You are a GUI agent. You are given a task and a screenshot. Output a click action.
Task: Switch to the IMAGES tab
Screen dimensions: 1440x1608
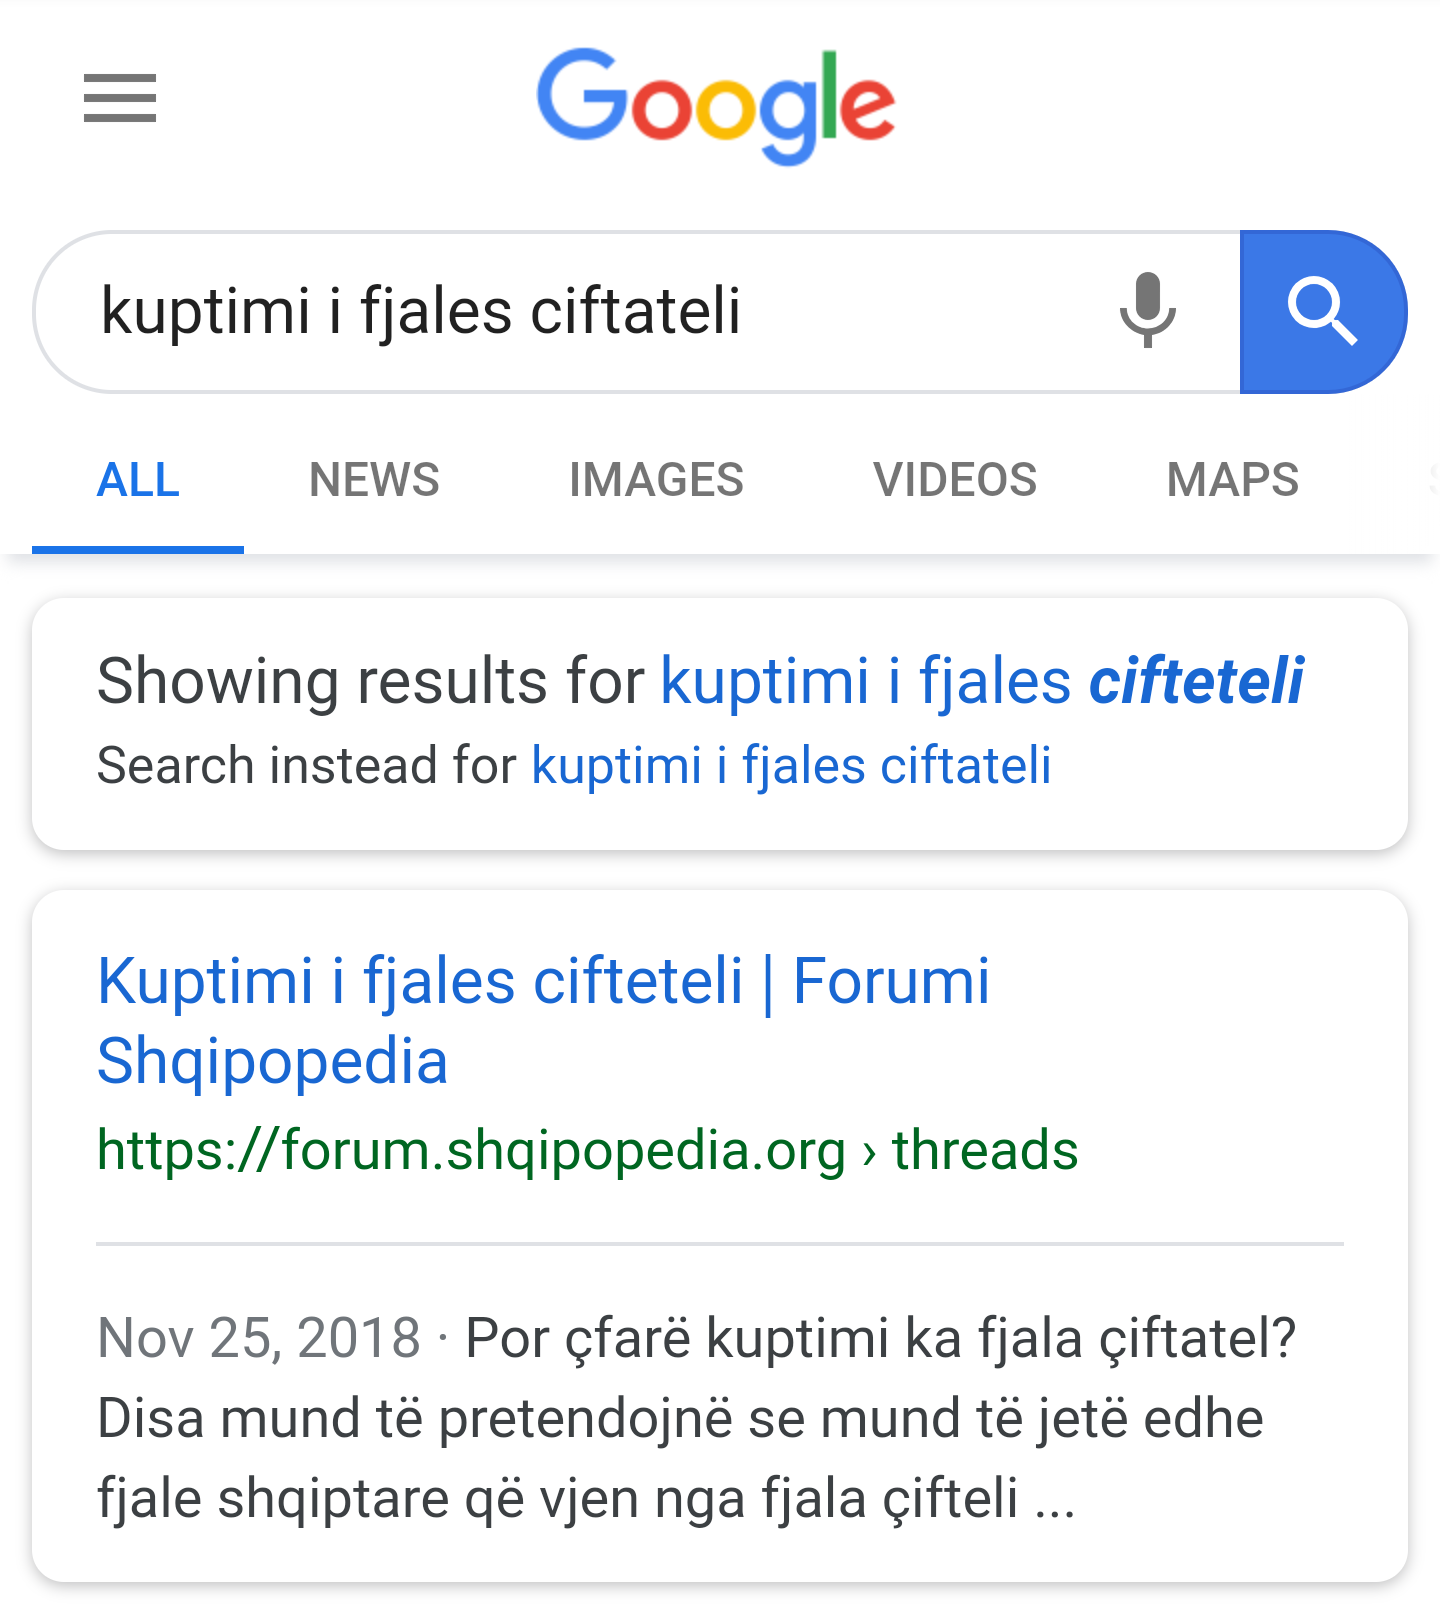656,480
